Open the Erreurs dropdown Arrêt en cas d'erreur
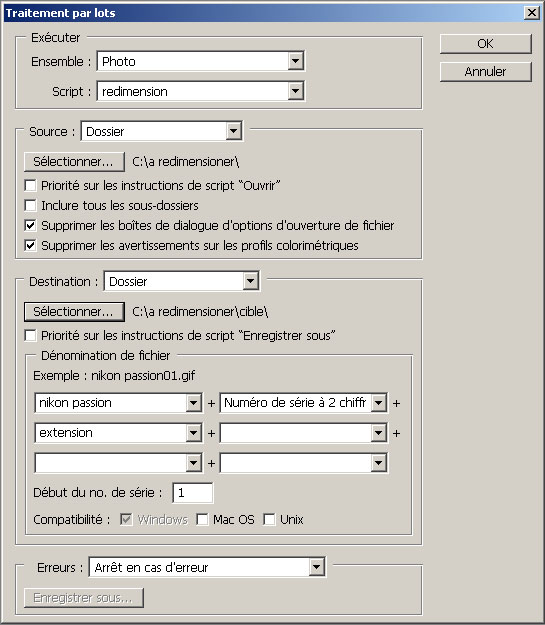 point(207,567)
